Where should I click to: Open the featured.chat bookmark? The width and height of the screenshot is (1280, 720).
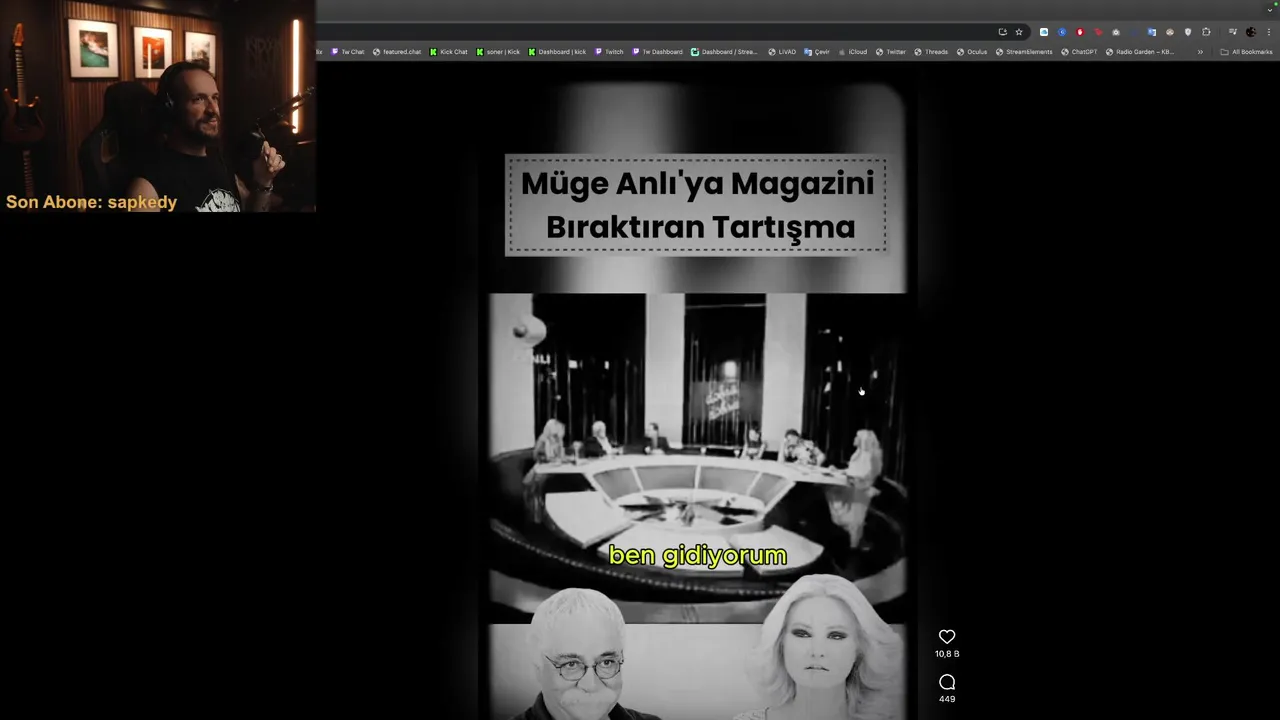tap(397, 52)
